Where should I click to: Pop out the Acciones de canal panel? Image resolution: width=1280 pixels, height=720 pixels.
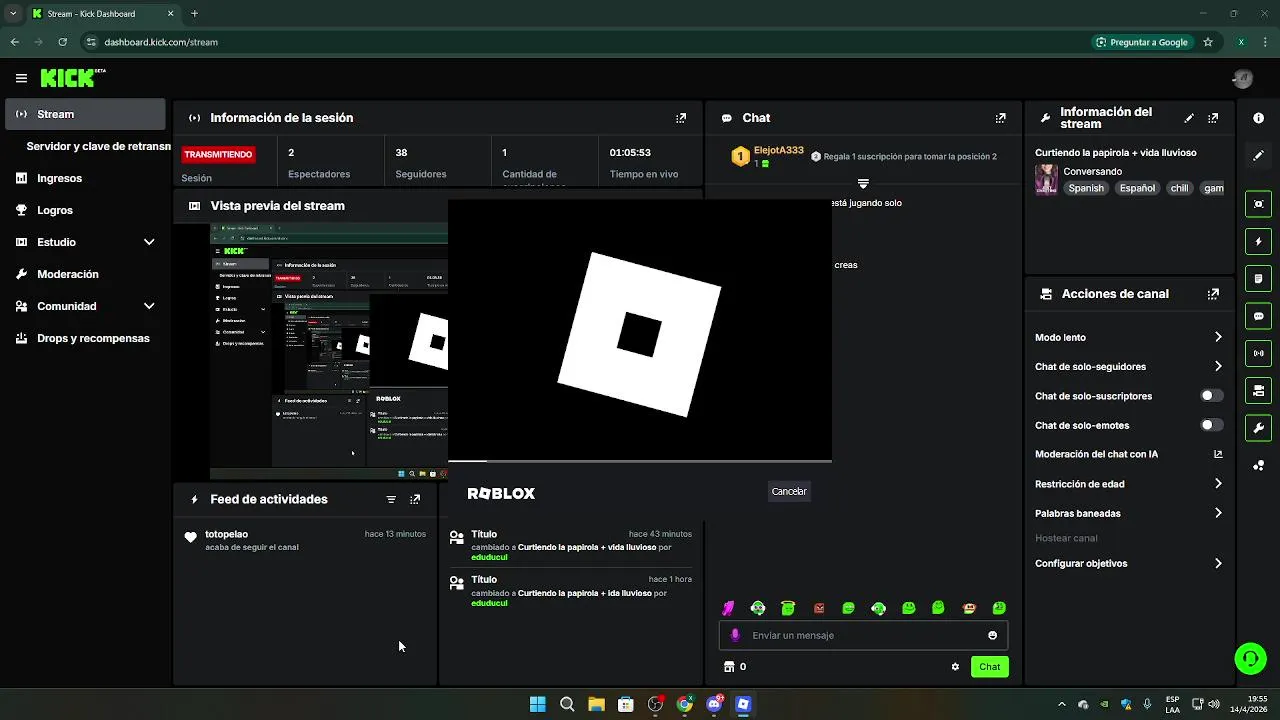tap(1213, 294)
